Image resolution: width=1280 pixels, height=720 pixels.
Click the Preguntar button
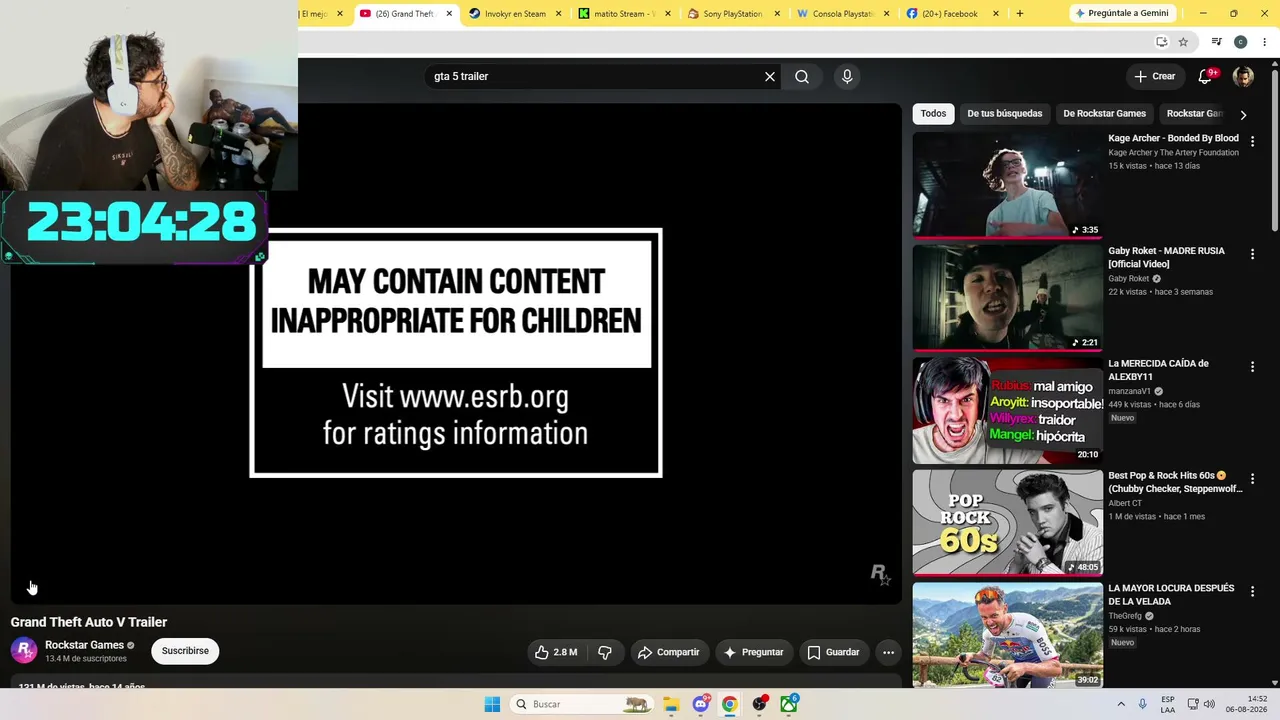tap(753, 652)
